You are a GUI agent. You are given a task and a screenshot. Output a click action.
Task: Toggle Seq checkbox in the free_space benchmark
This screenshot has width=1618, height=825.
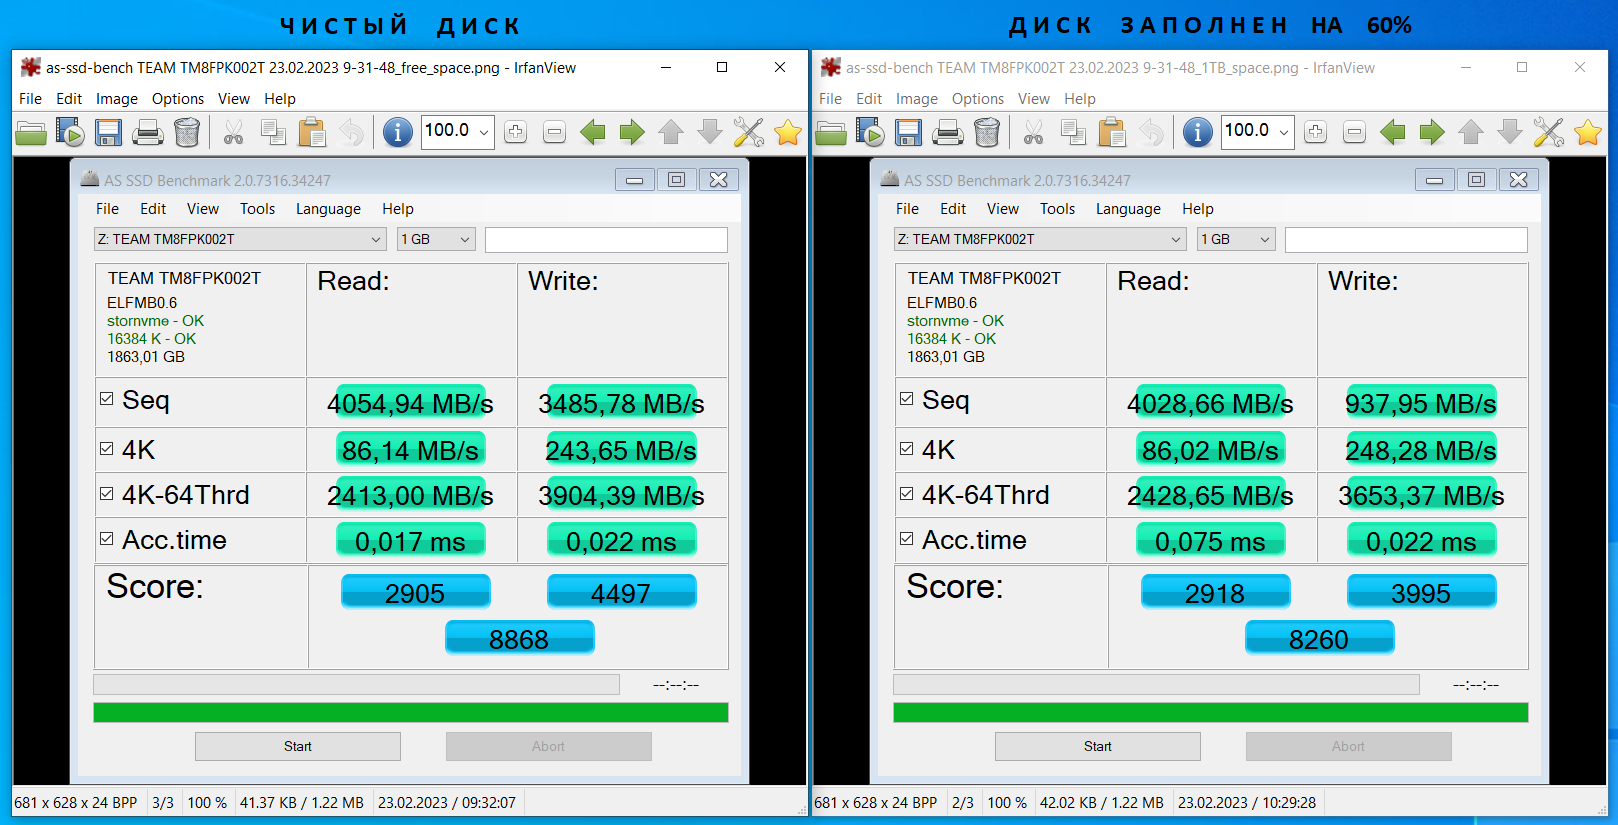pyautogui.click(x=107, y=398)
